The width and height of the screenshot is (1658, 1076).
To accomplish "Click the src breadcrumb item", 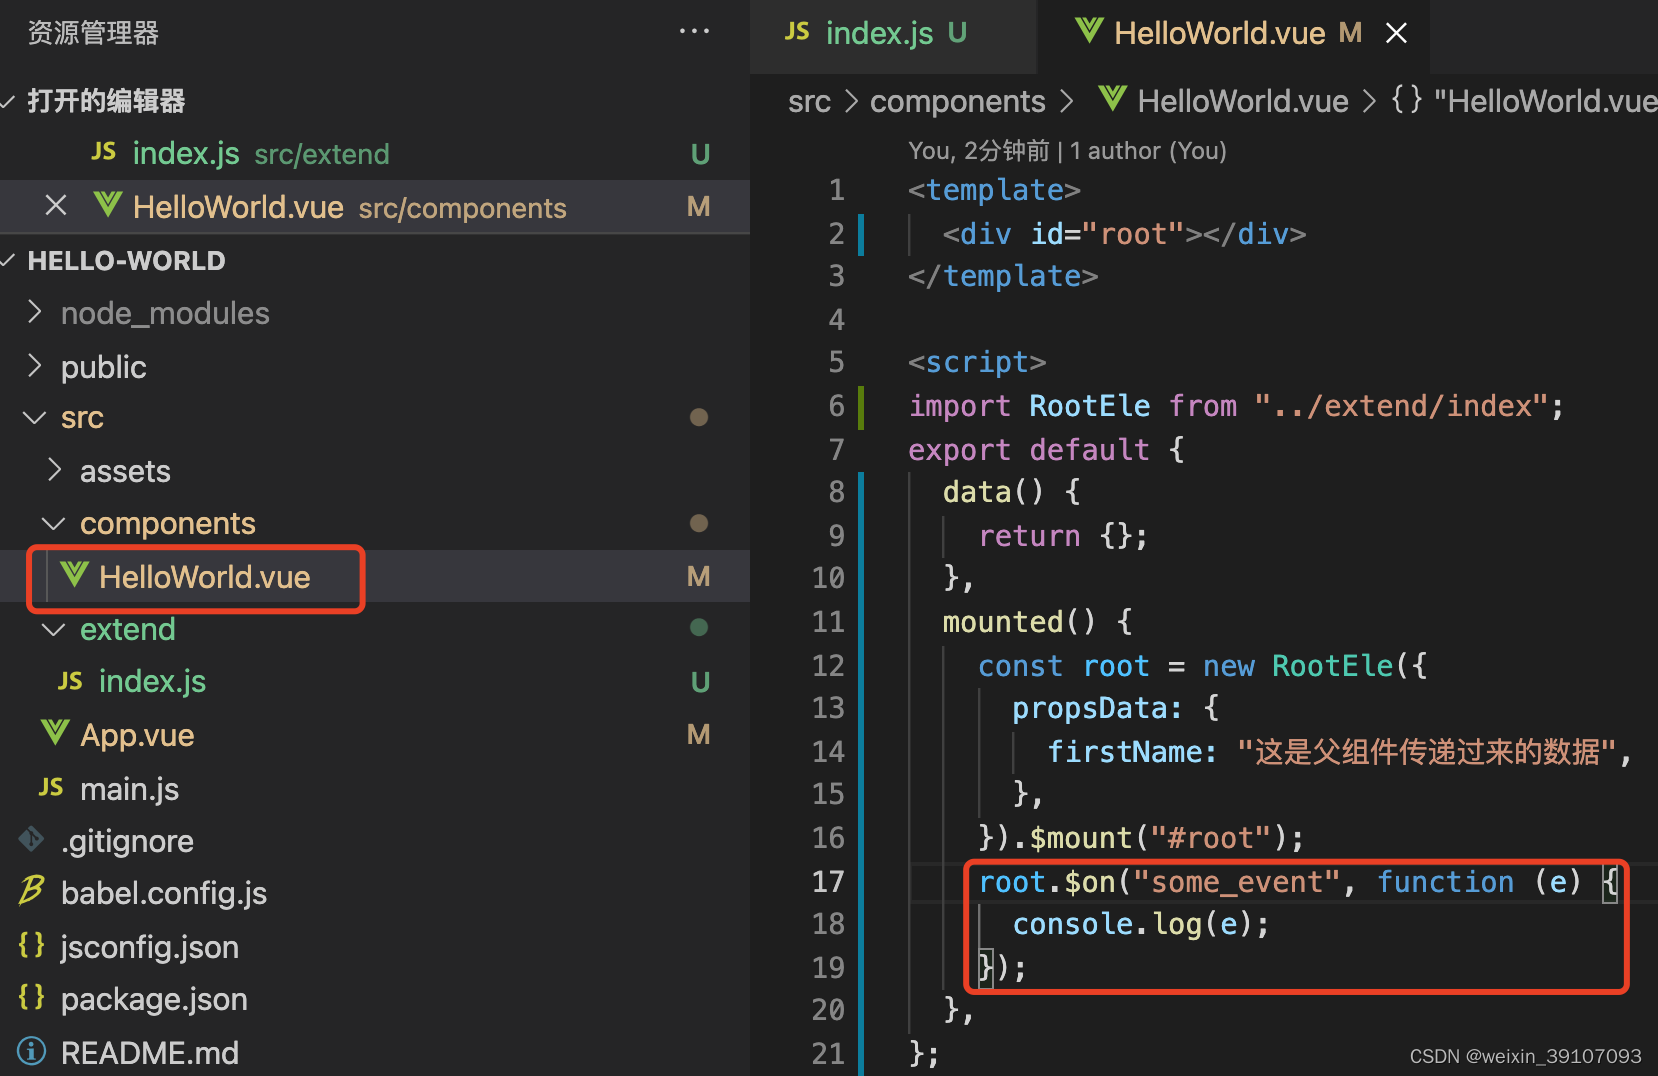I will pos(809,100).
